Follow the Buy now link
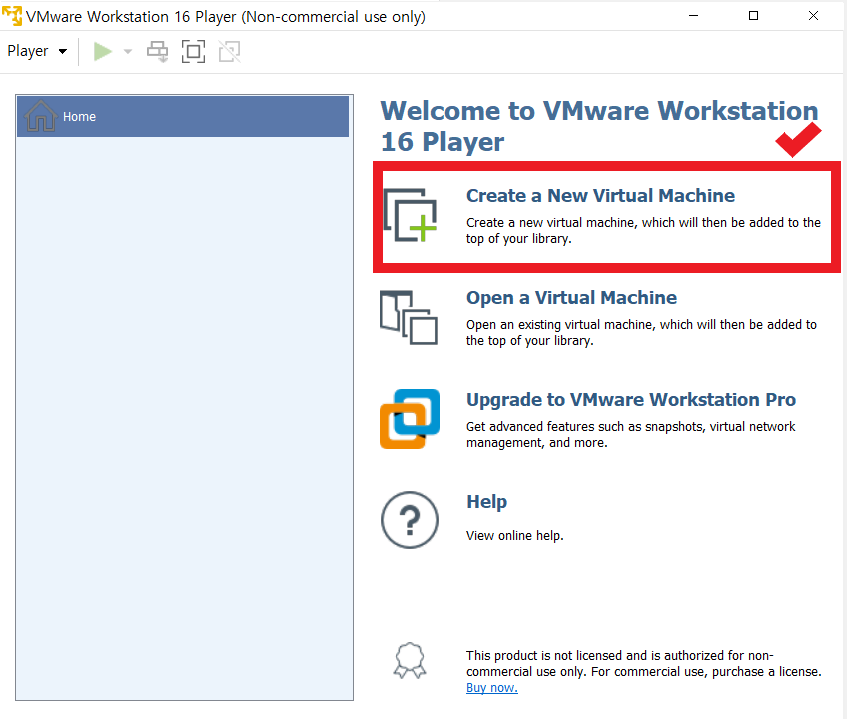 (x=492, y=688)
